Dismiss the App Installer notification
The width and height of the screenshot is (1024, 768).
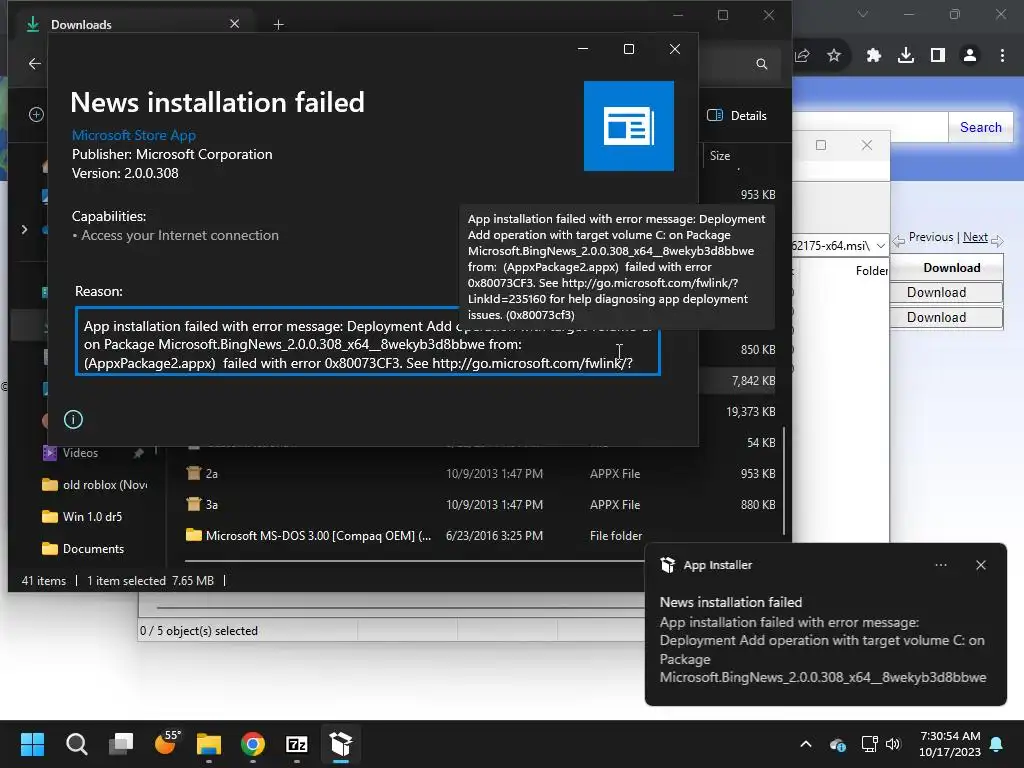(981, 565)
